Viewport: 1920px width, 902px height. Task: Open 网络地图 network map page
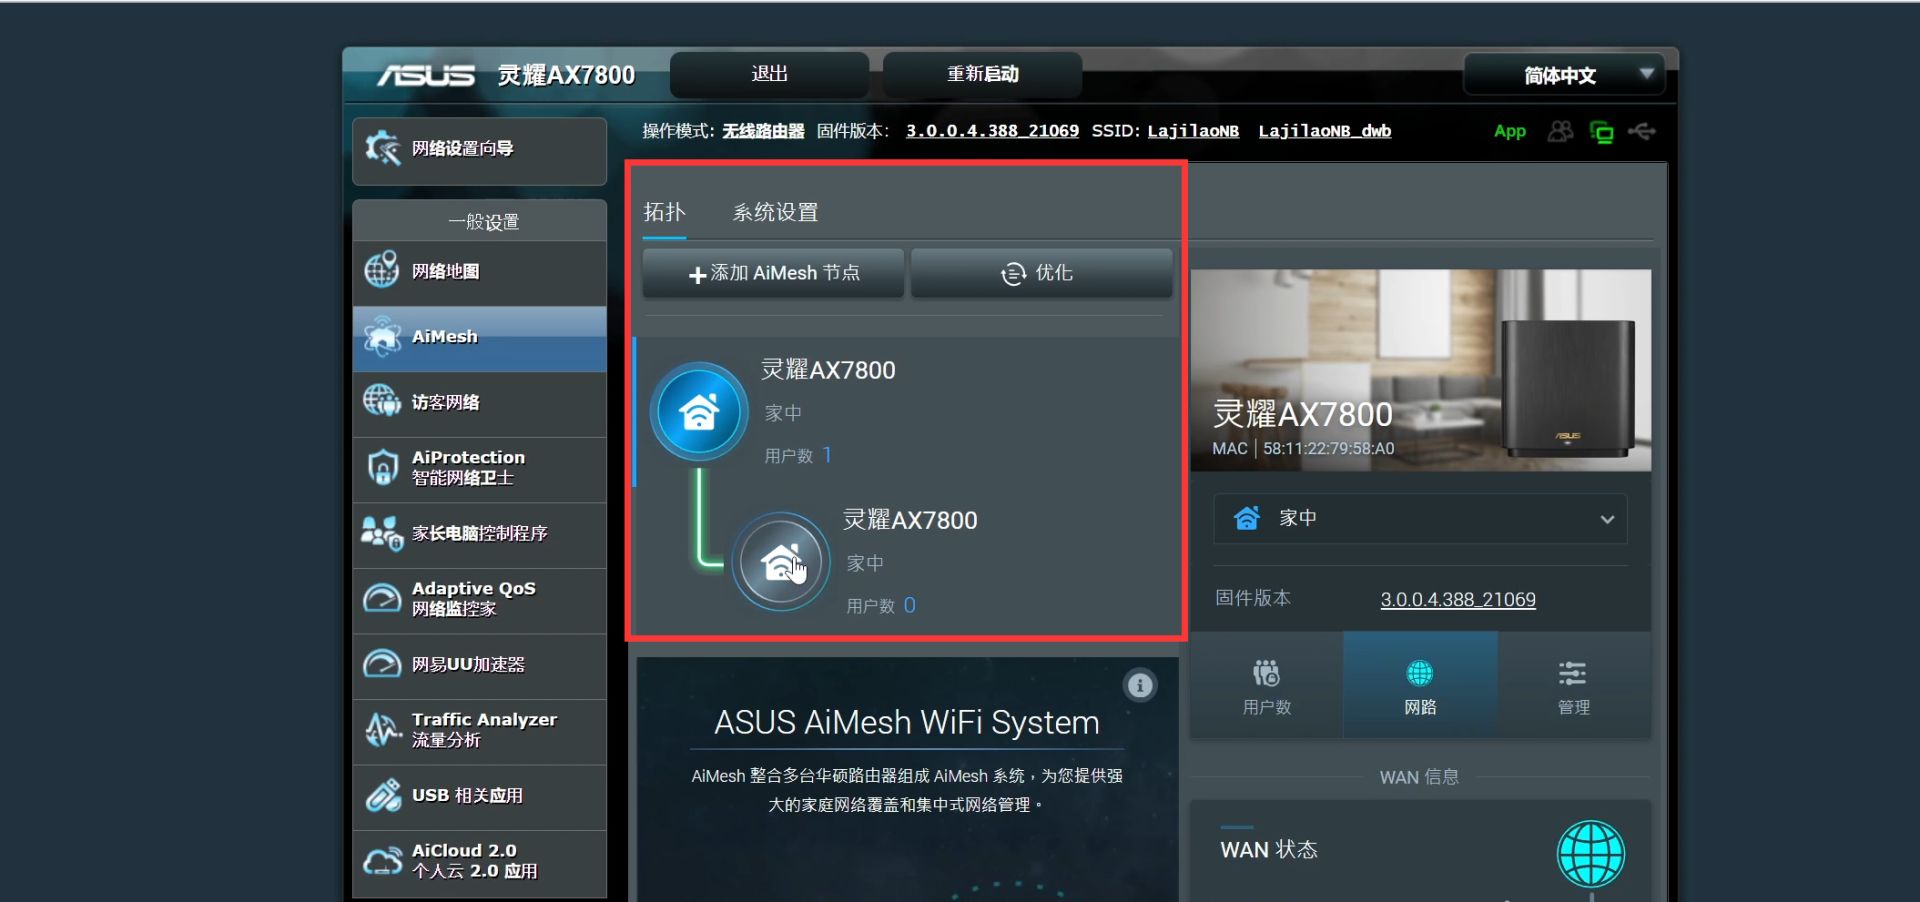pyautogui.click(x=479, y=272)
